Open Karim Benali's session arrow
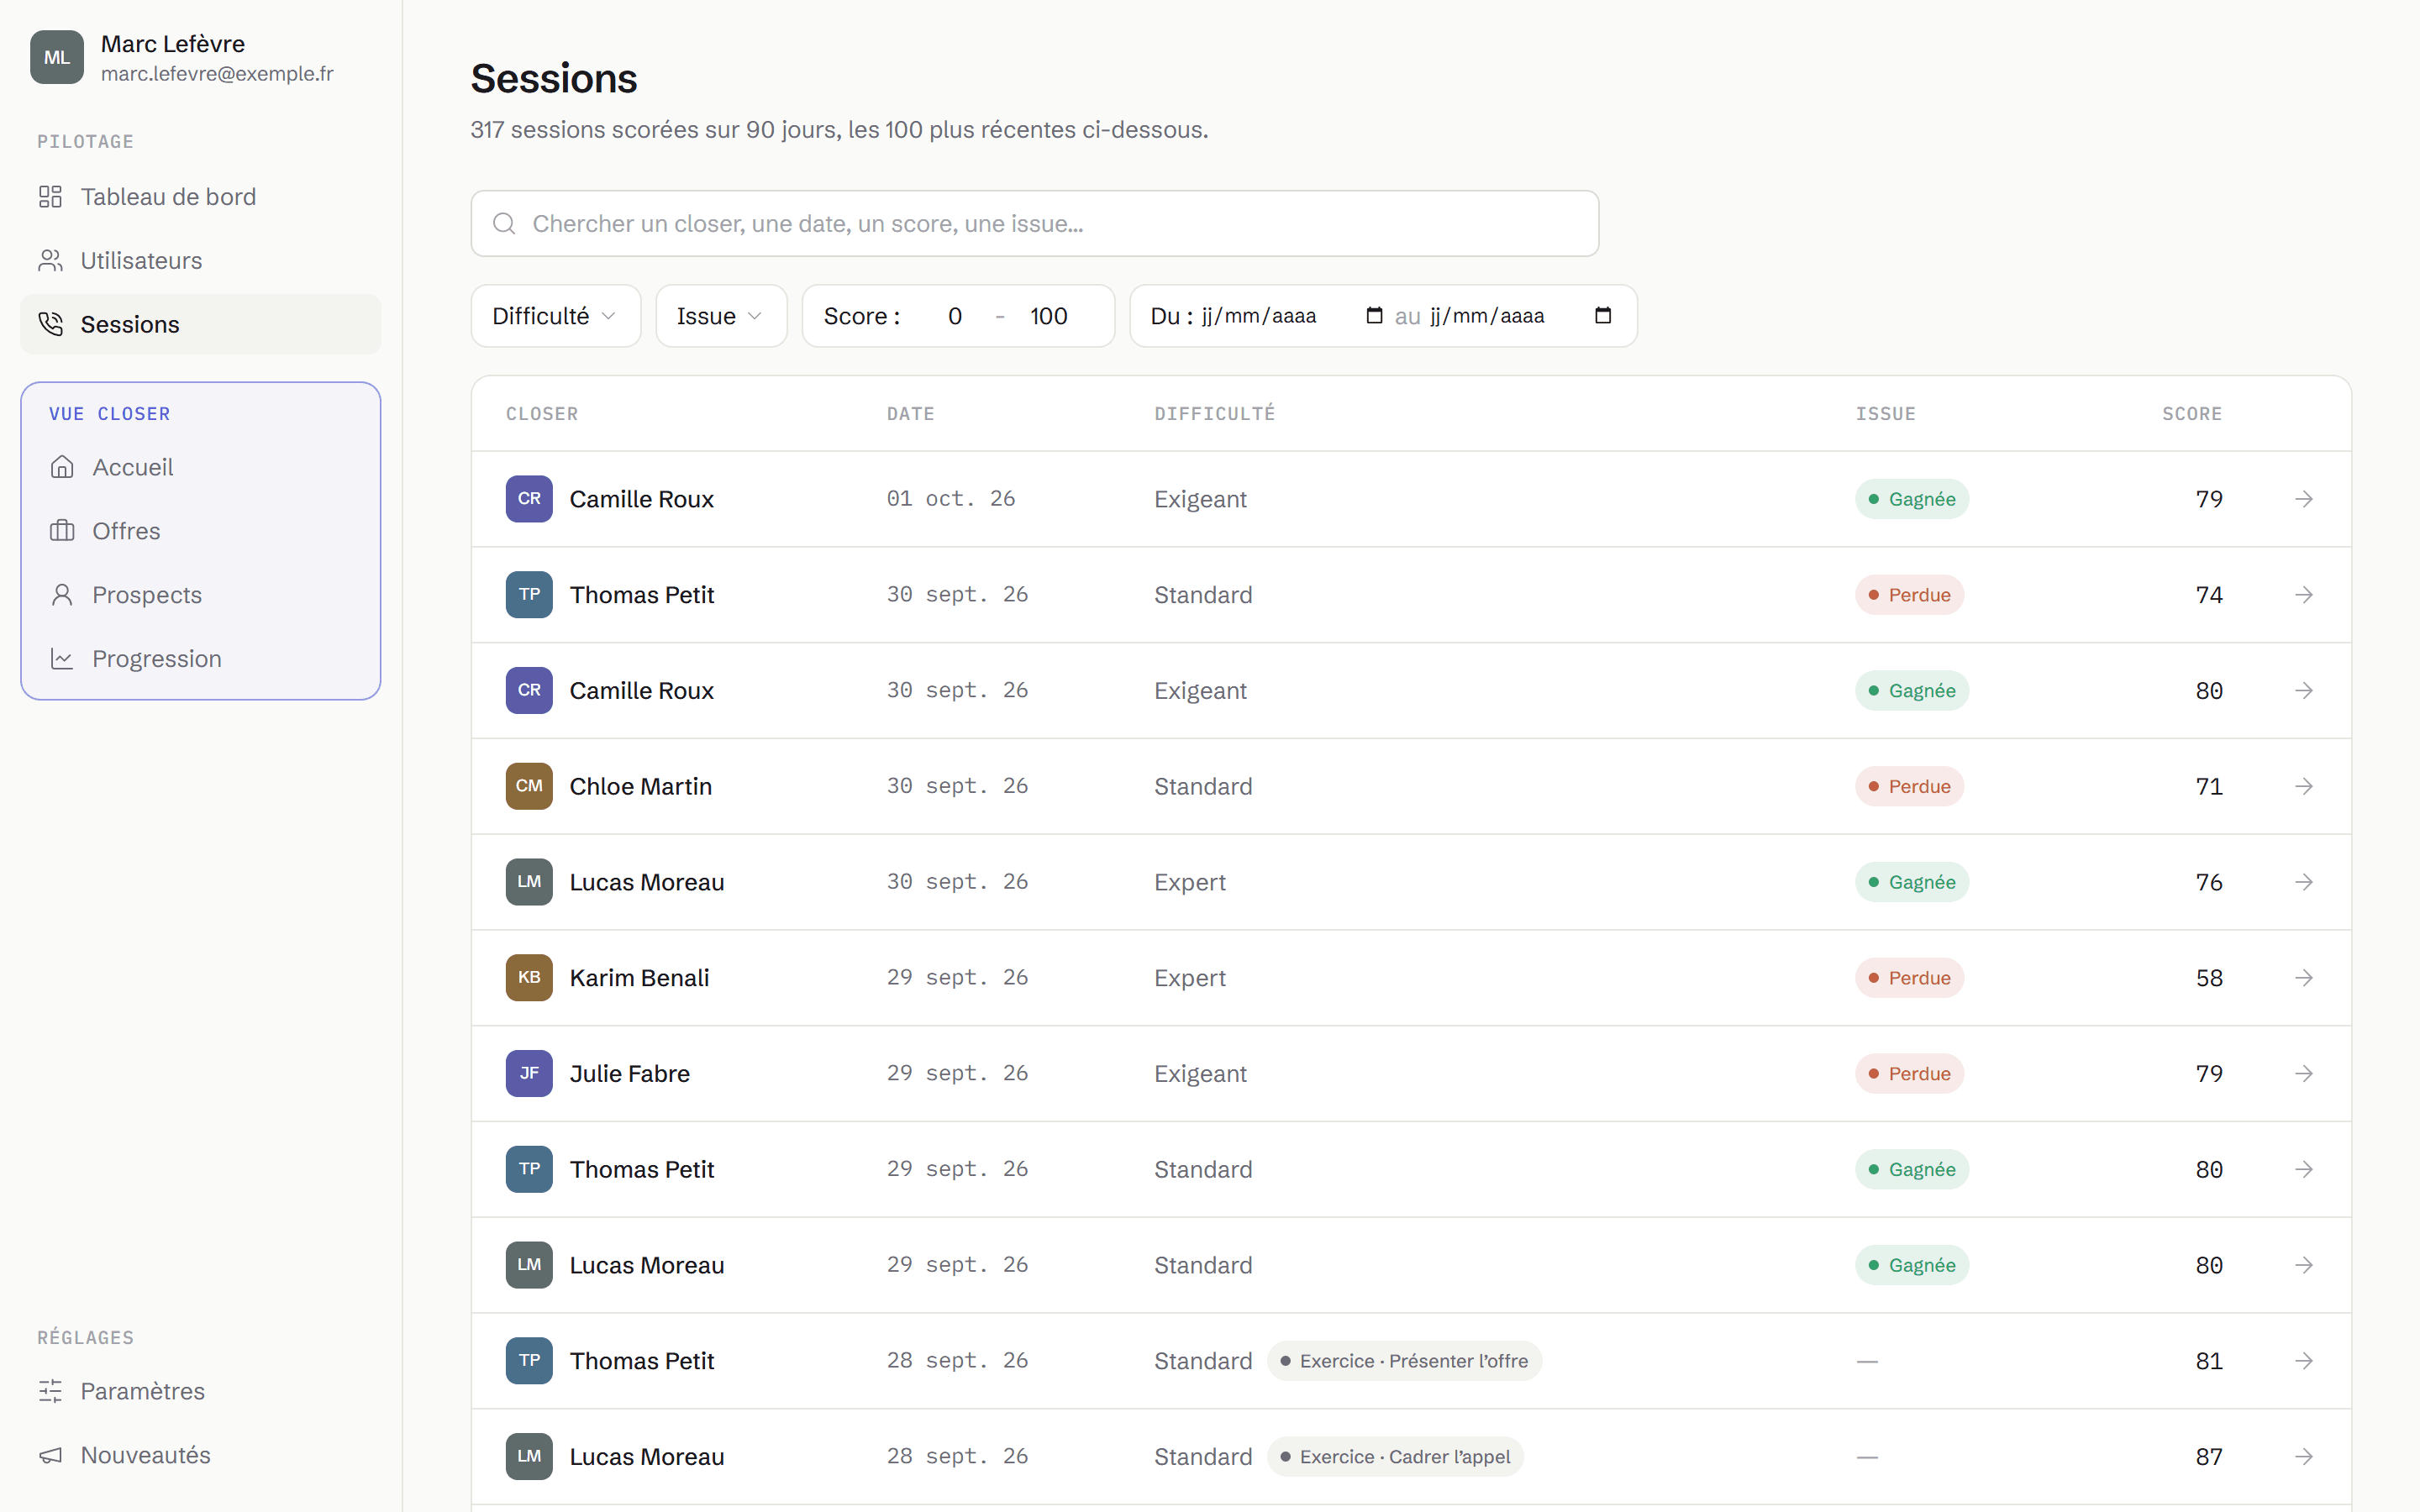Viewport: 2420px width, 1512px height. [x=2304, y=978]
